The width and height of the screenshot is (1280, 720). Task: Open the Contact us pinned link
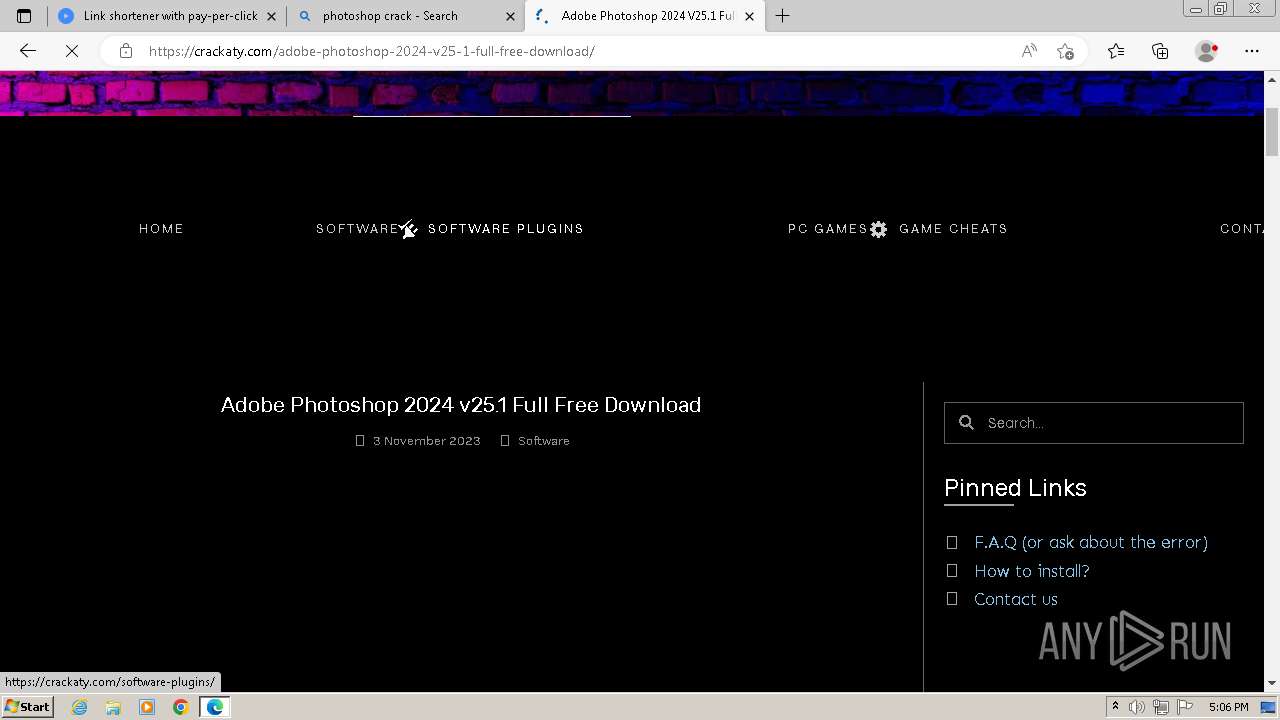click(x=1016, y=599)
